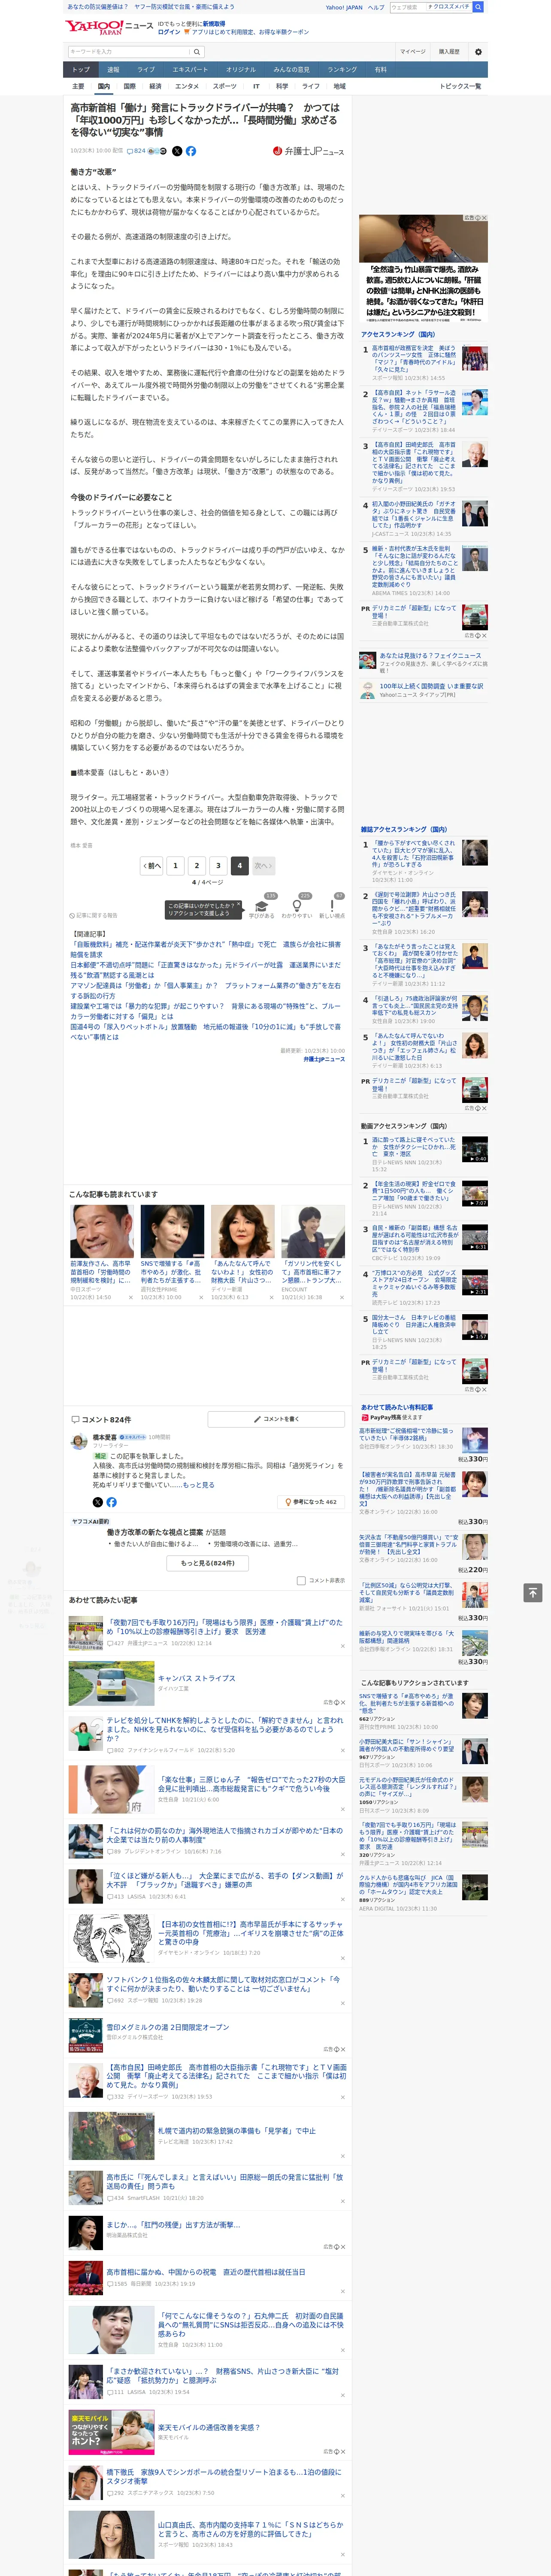
Task: Click the search magnifier next to keyword field
Action: [x=197, y=51]
